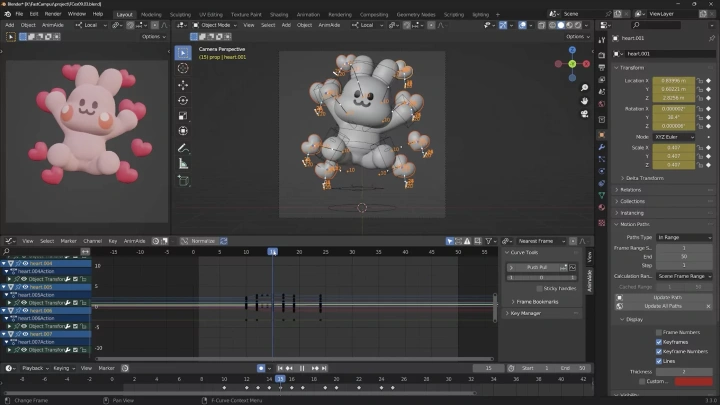Screen dimensions: 720x405
Task: Jump to the first frame
Action: pos(280,368)
